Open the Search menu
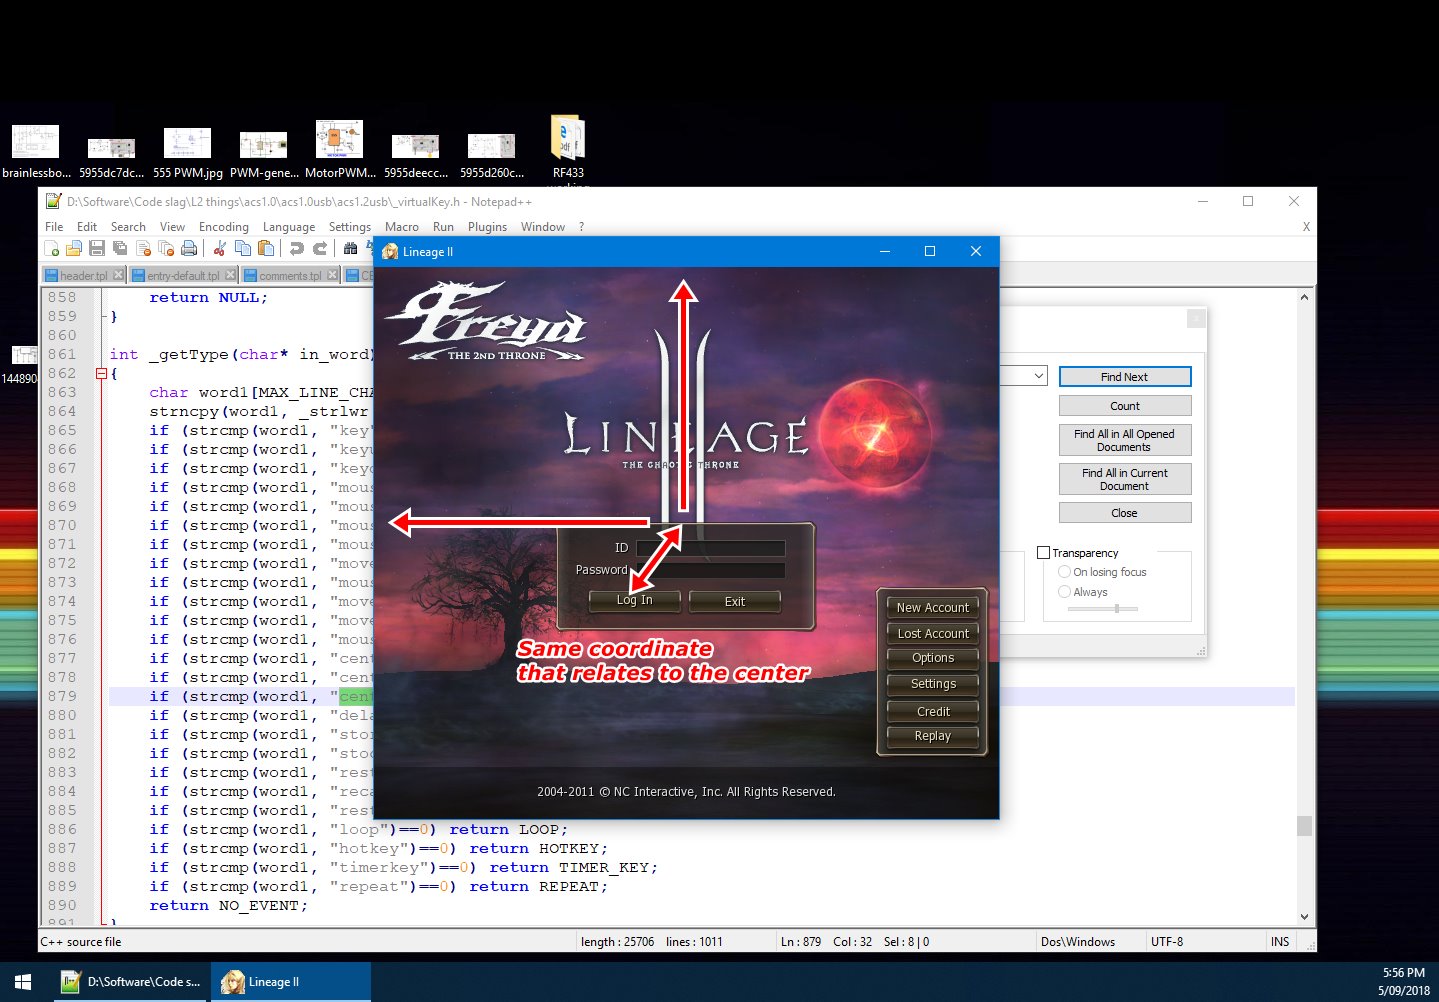This screenshot has height=1002, width=1439. click(128, 227)
